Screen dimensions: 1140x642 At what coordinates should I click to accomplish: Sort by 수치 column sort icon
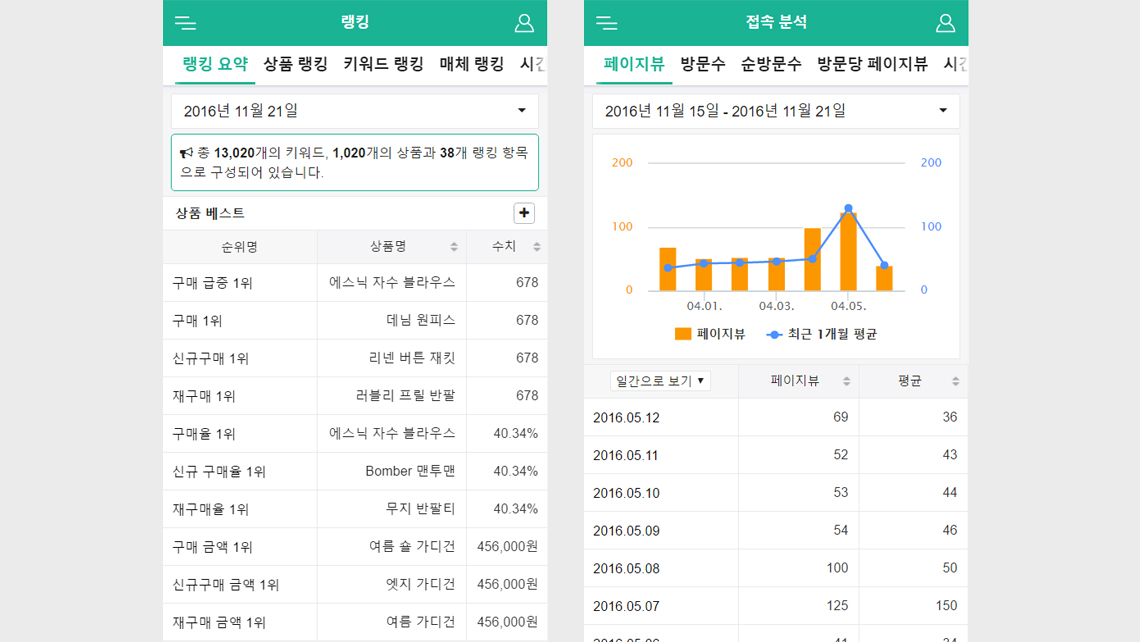tap(537, 247)
